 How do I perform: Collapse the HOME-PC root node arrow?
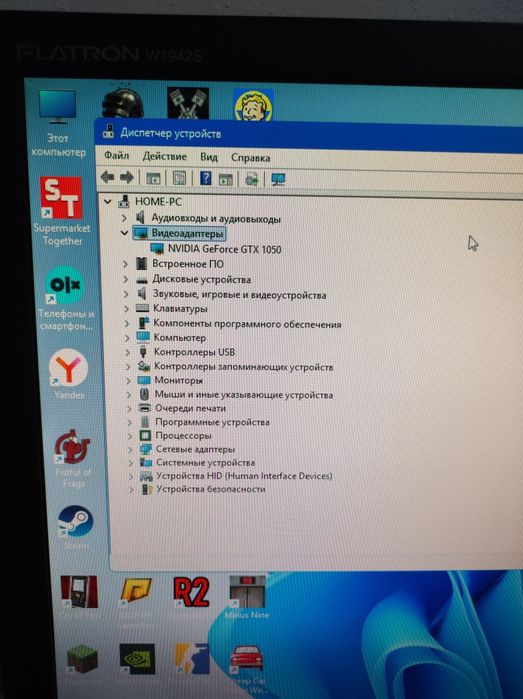(107, 201)
